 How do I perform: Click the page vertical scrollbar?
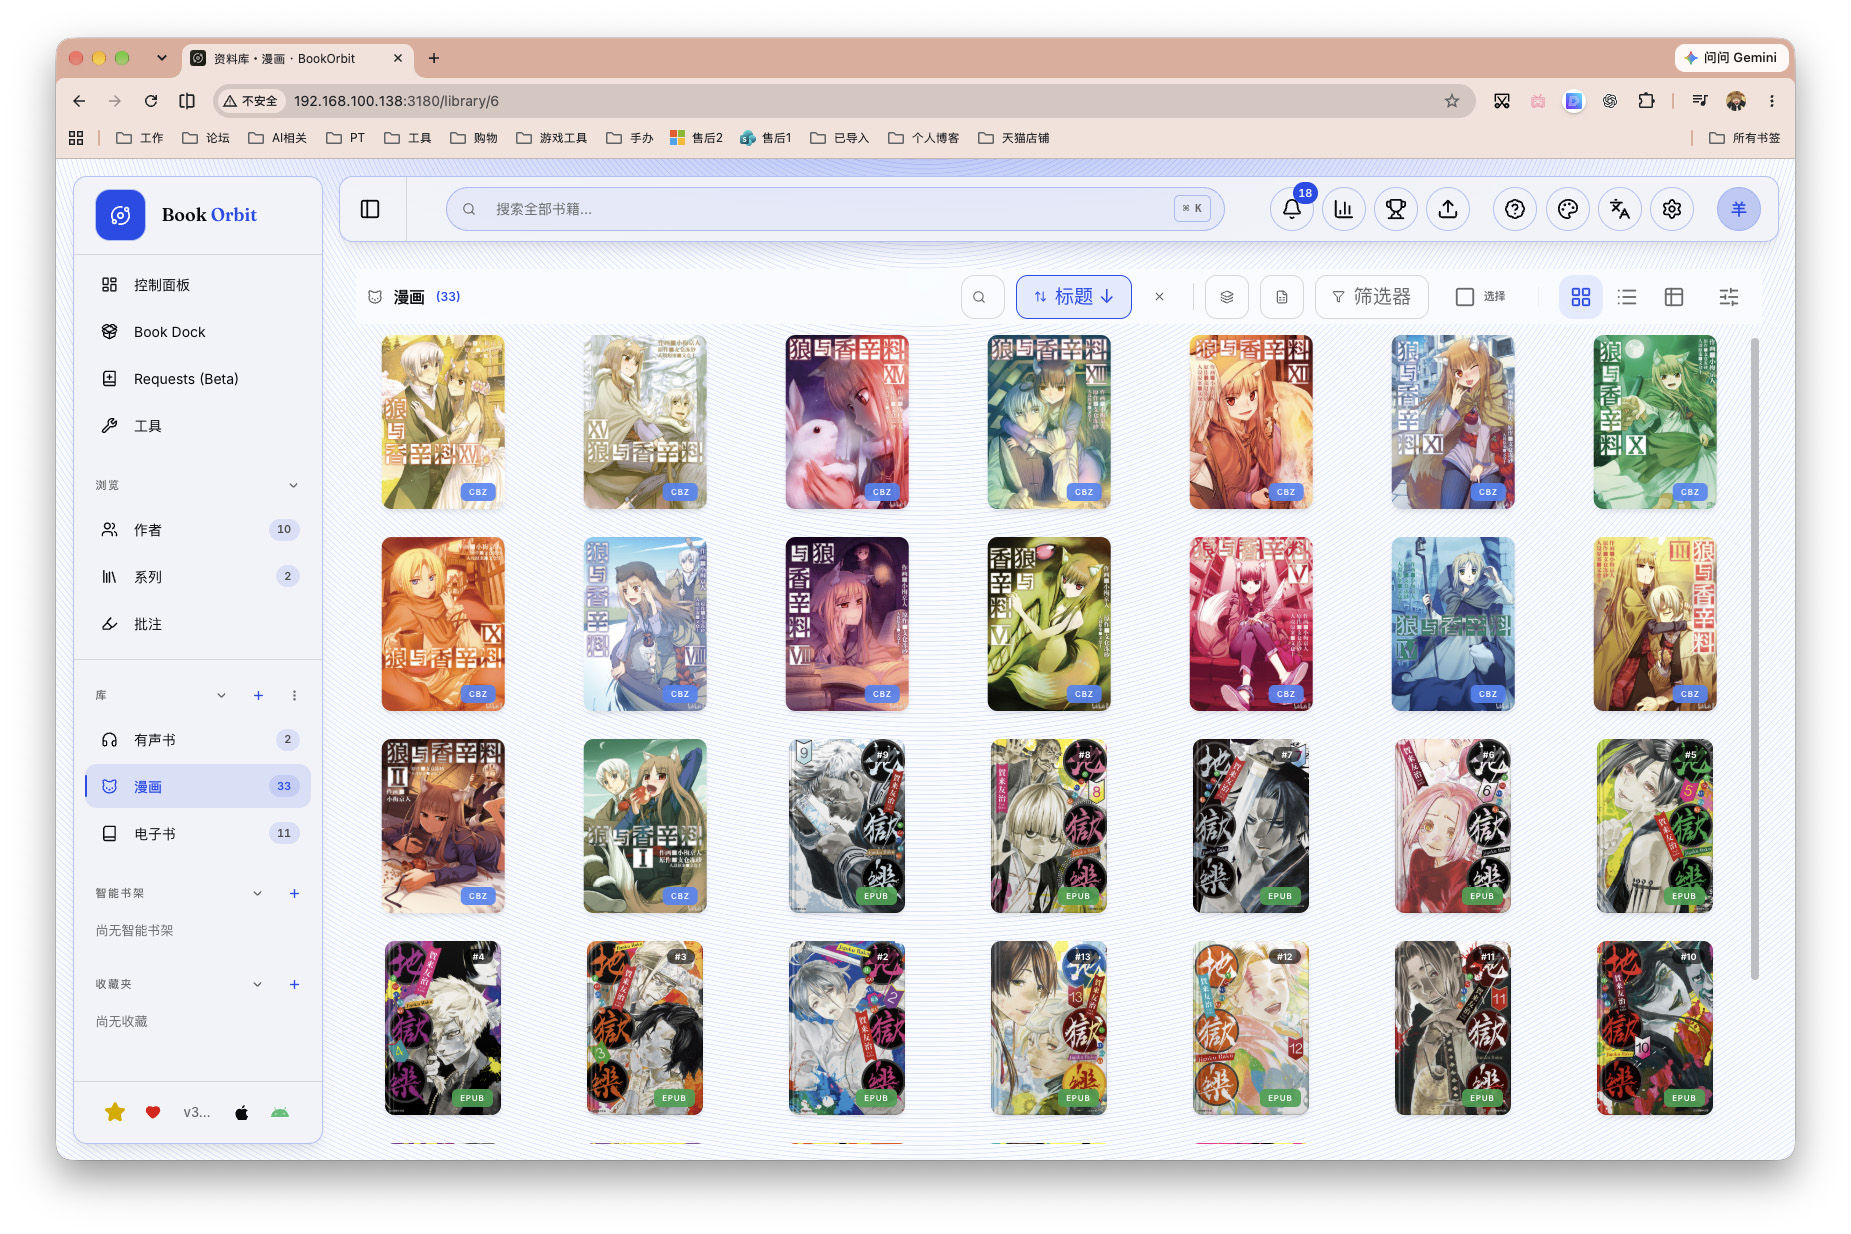(x=1754, y=660)
